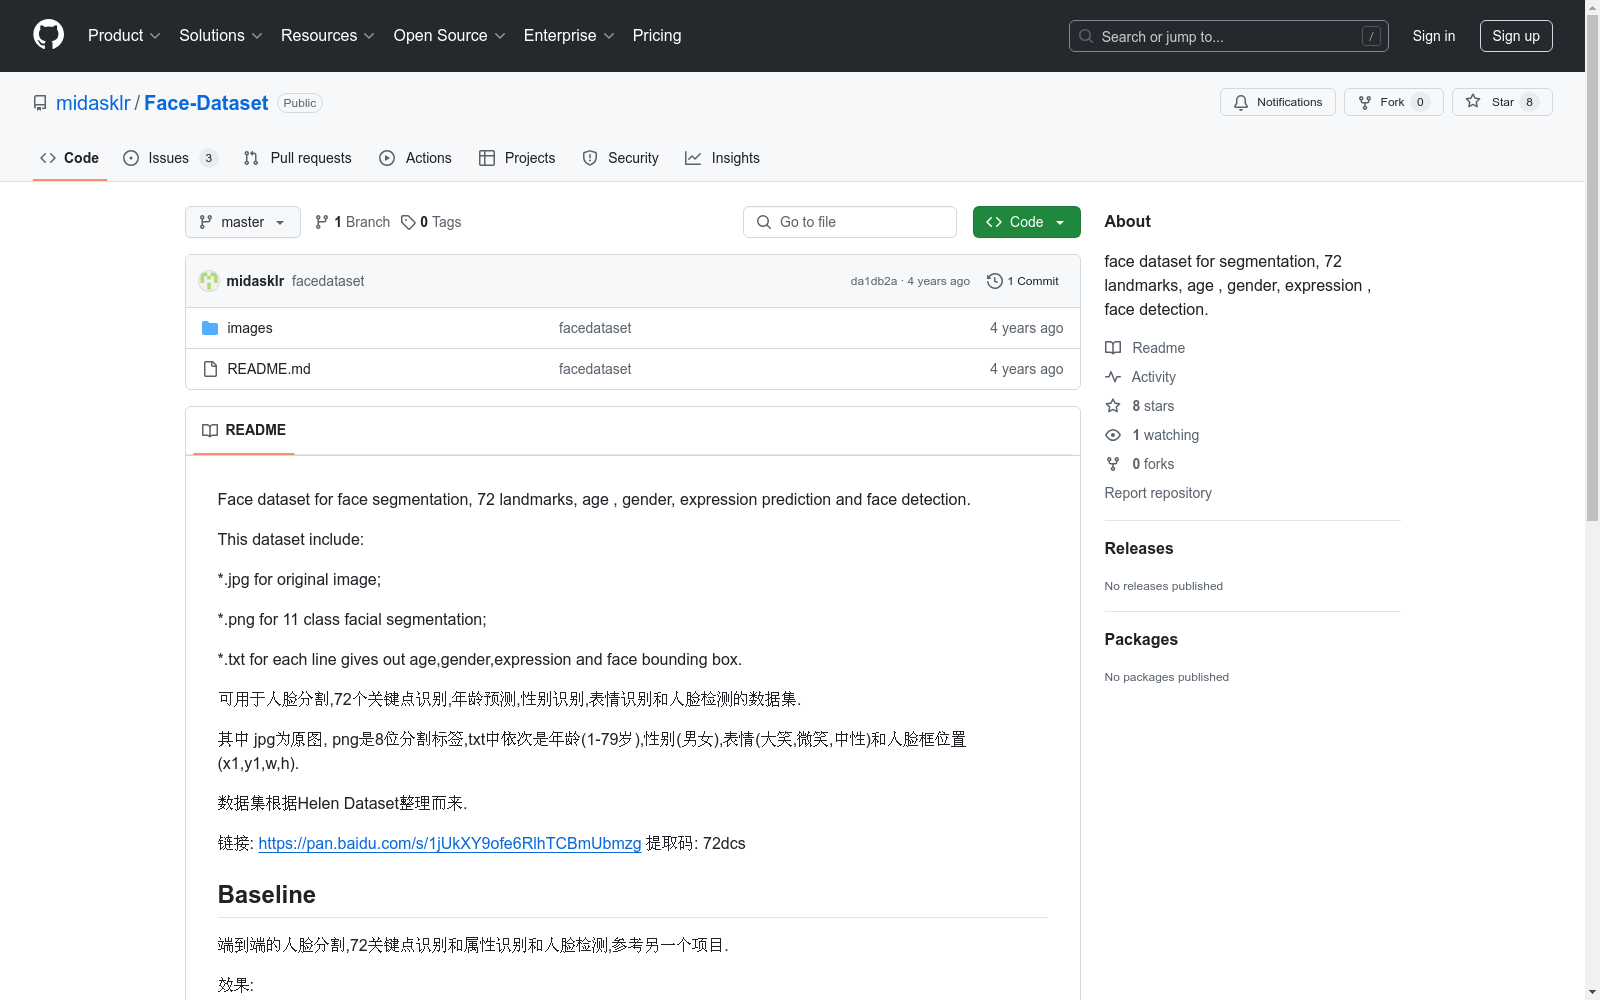
Task: Open the Pull requests tab
Action: 298,158
